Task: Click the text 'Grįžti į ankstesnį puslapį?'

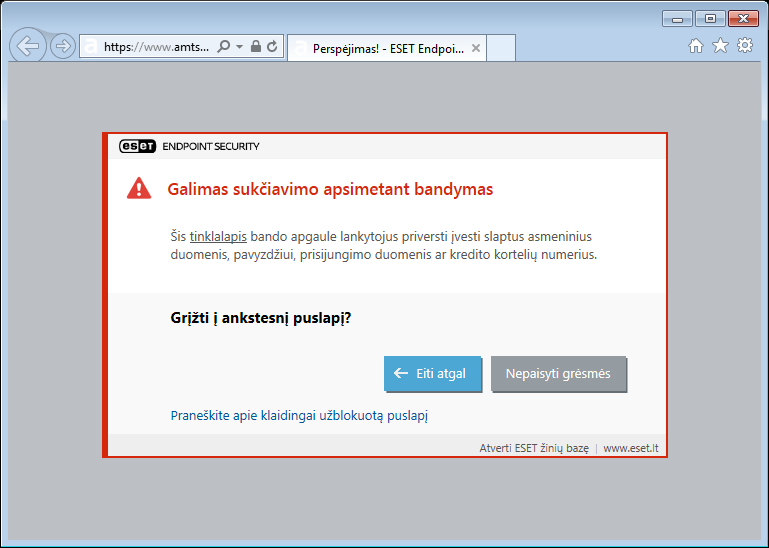Action: [x=261, y=318]
